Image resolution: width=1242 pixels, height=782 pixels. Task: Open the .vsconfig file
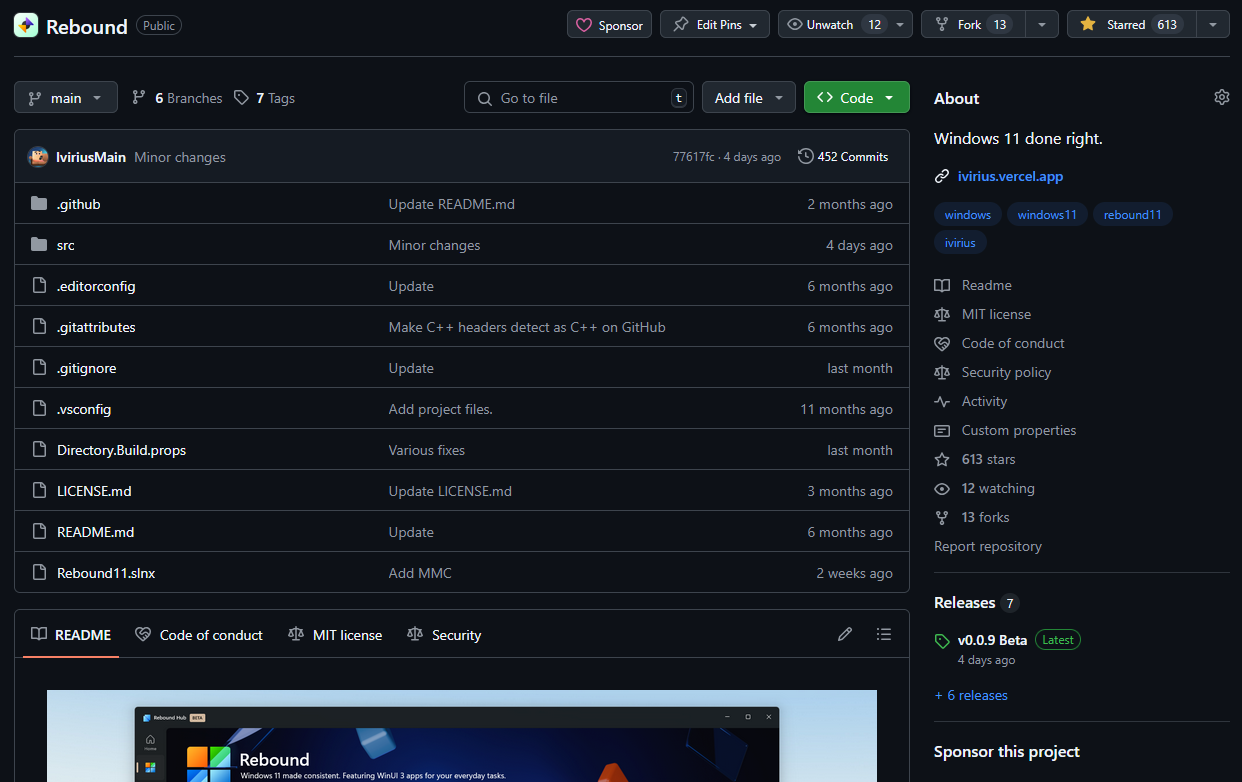tap(84, 409)
